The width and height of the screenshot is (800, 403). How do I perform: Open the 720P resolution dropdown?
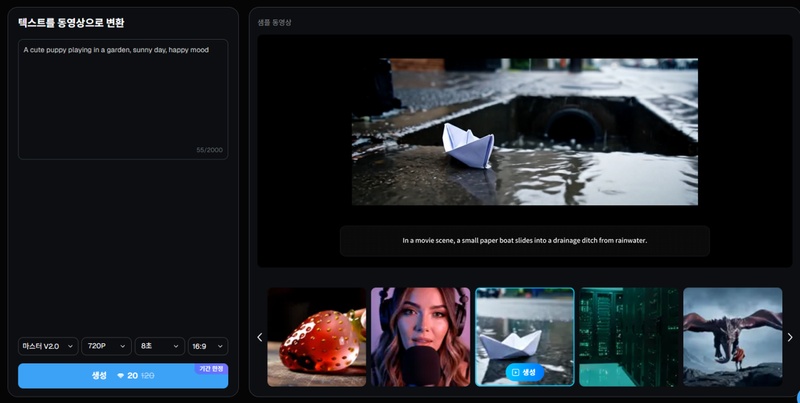pos(107,346)
